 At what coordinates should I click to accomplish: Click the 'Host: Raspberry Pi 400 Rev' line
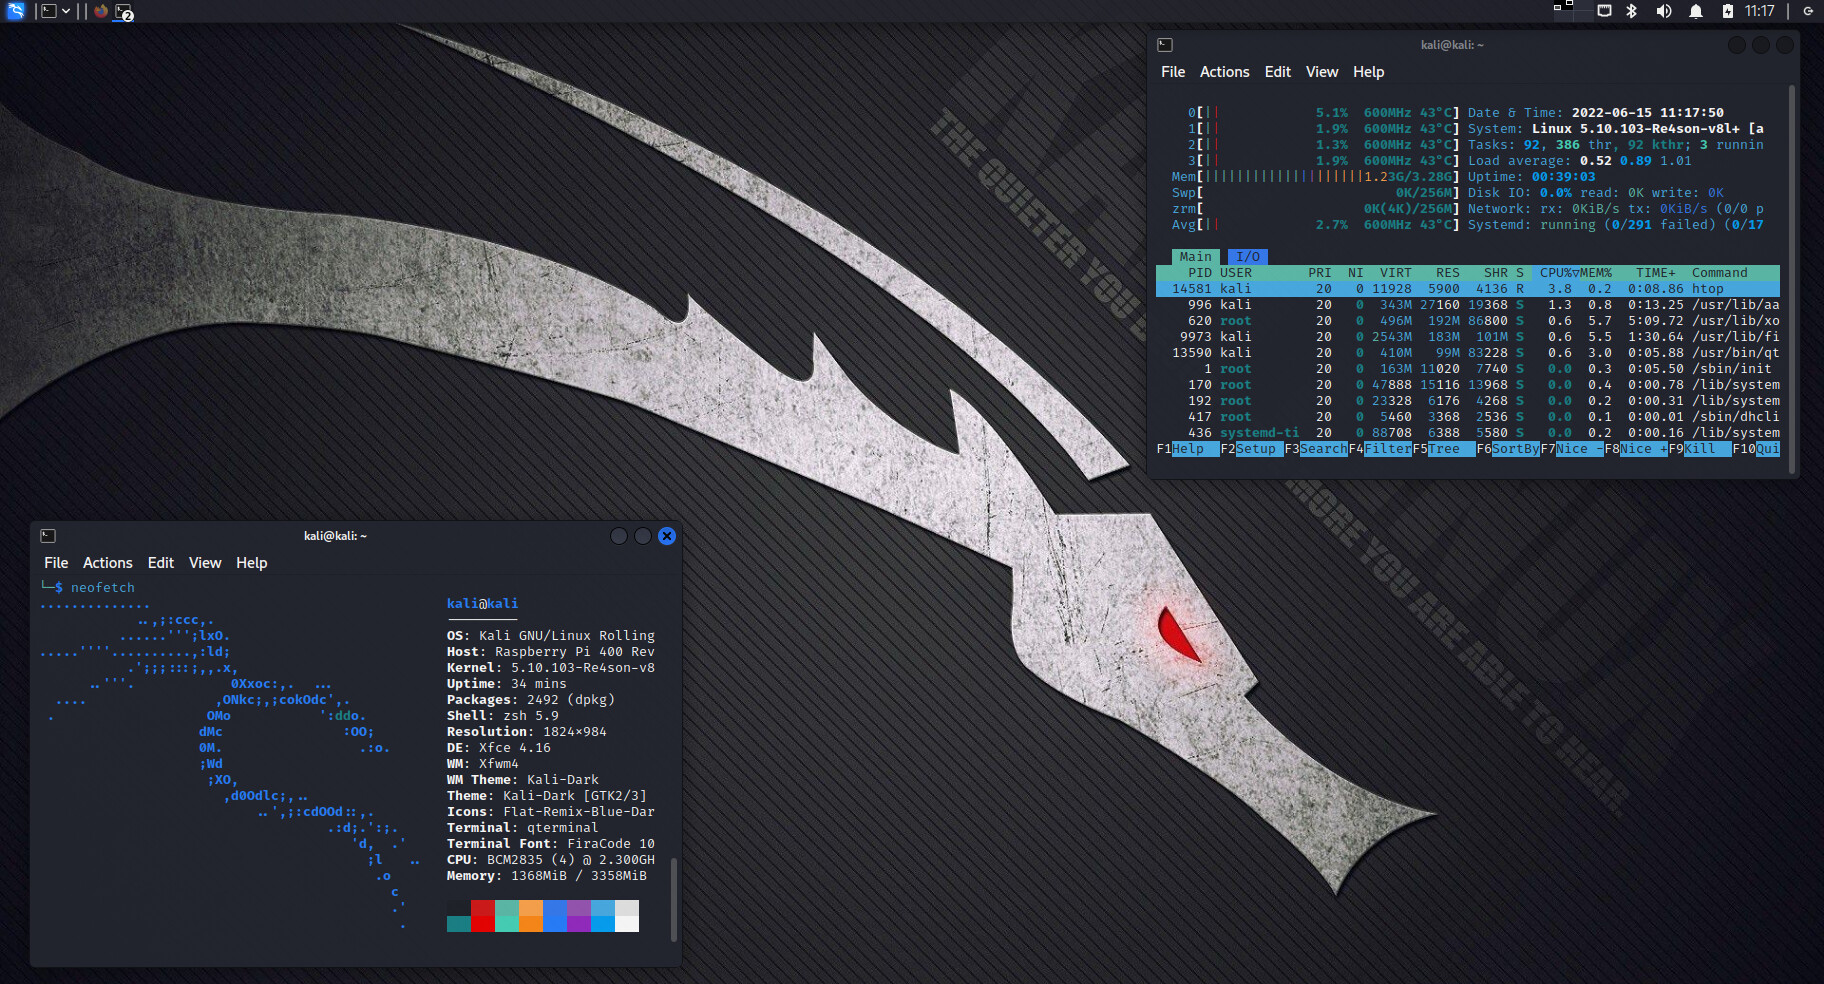coord(551,652)
